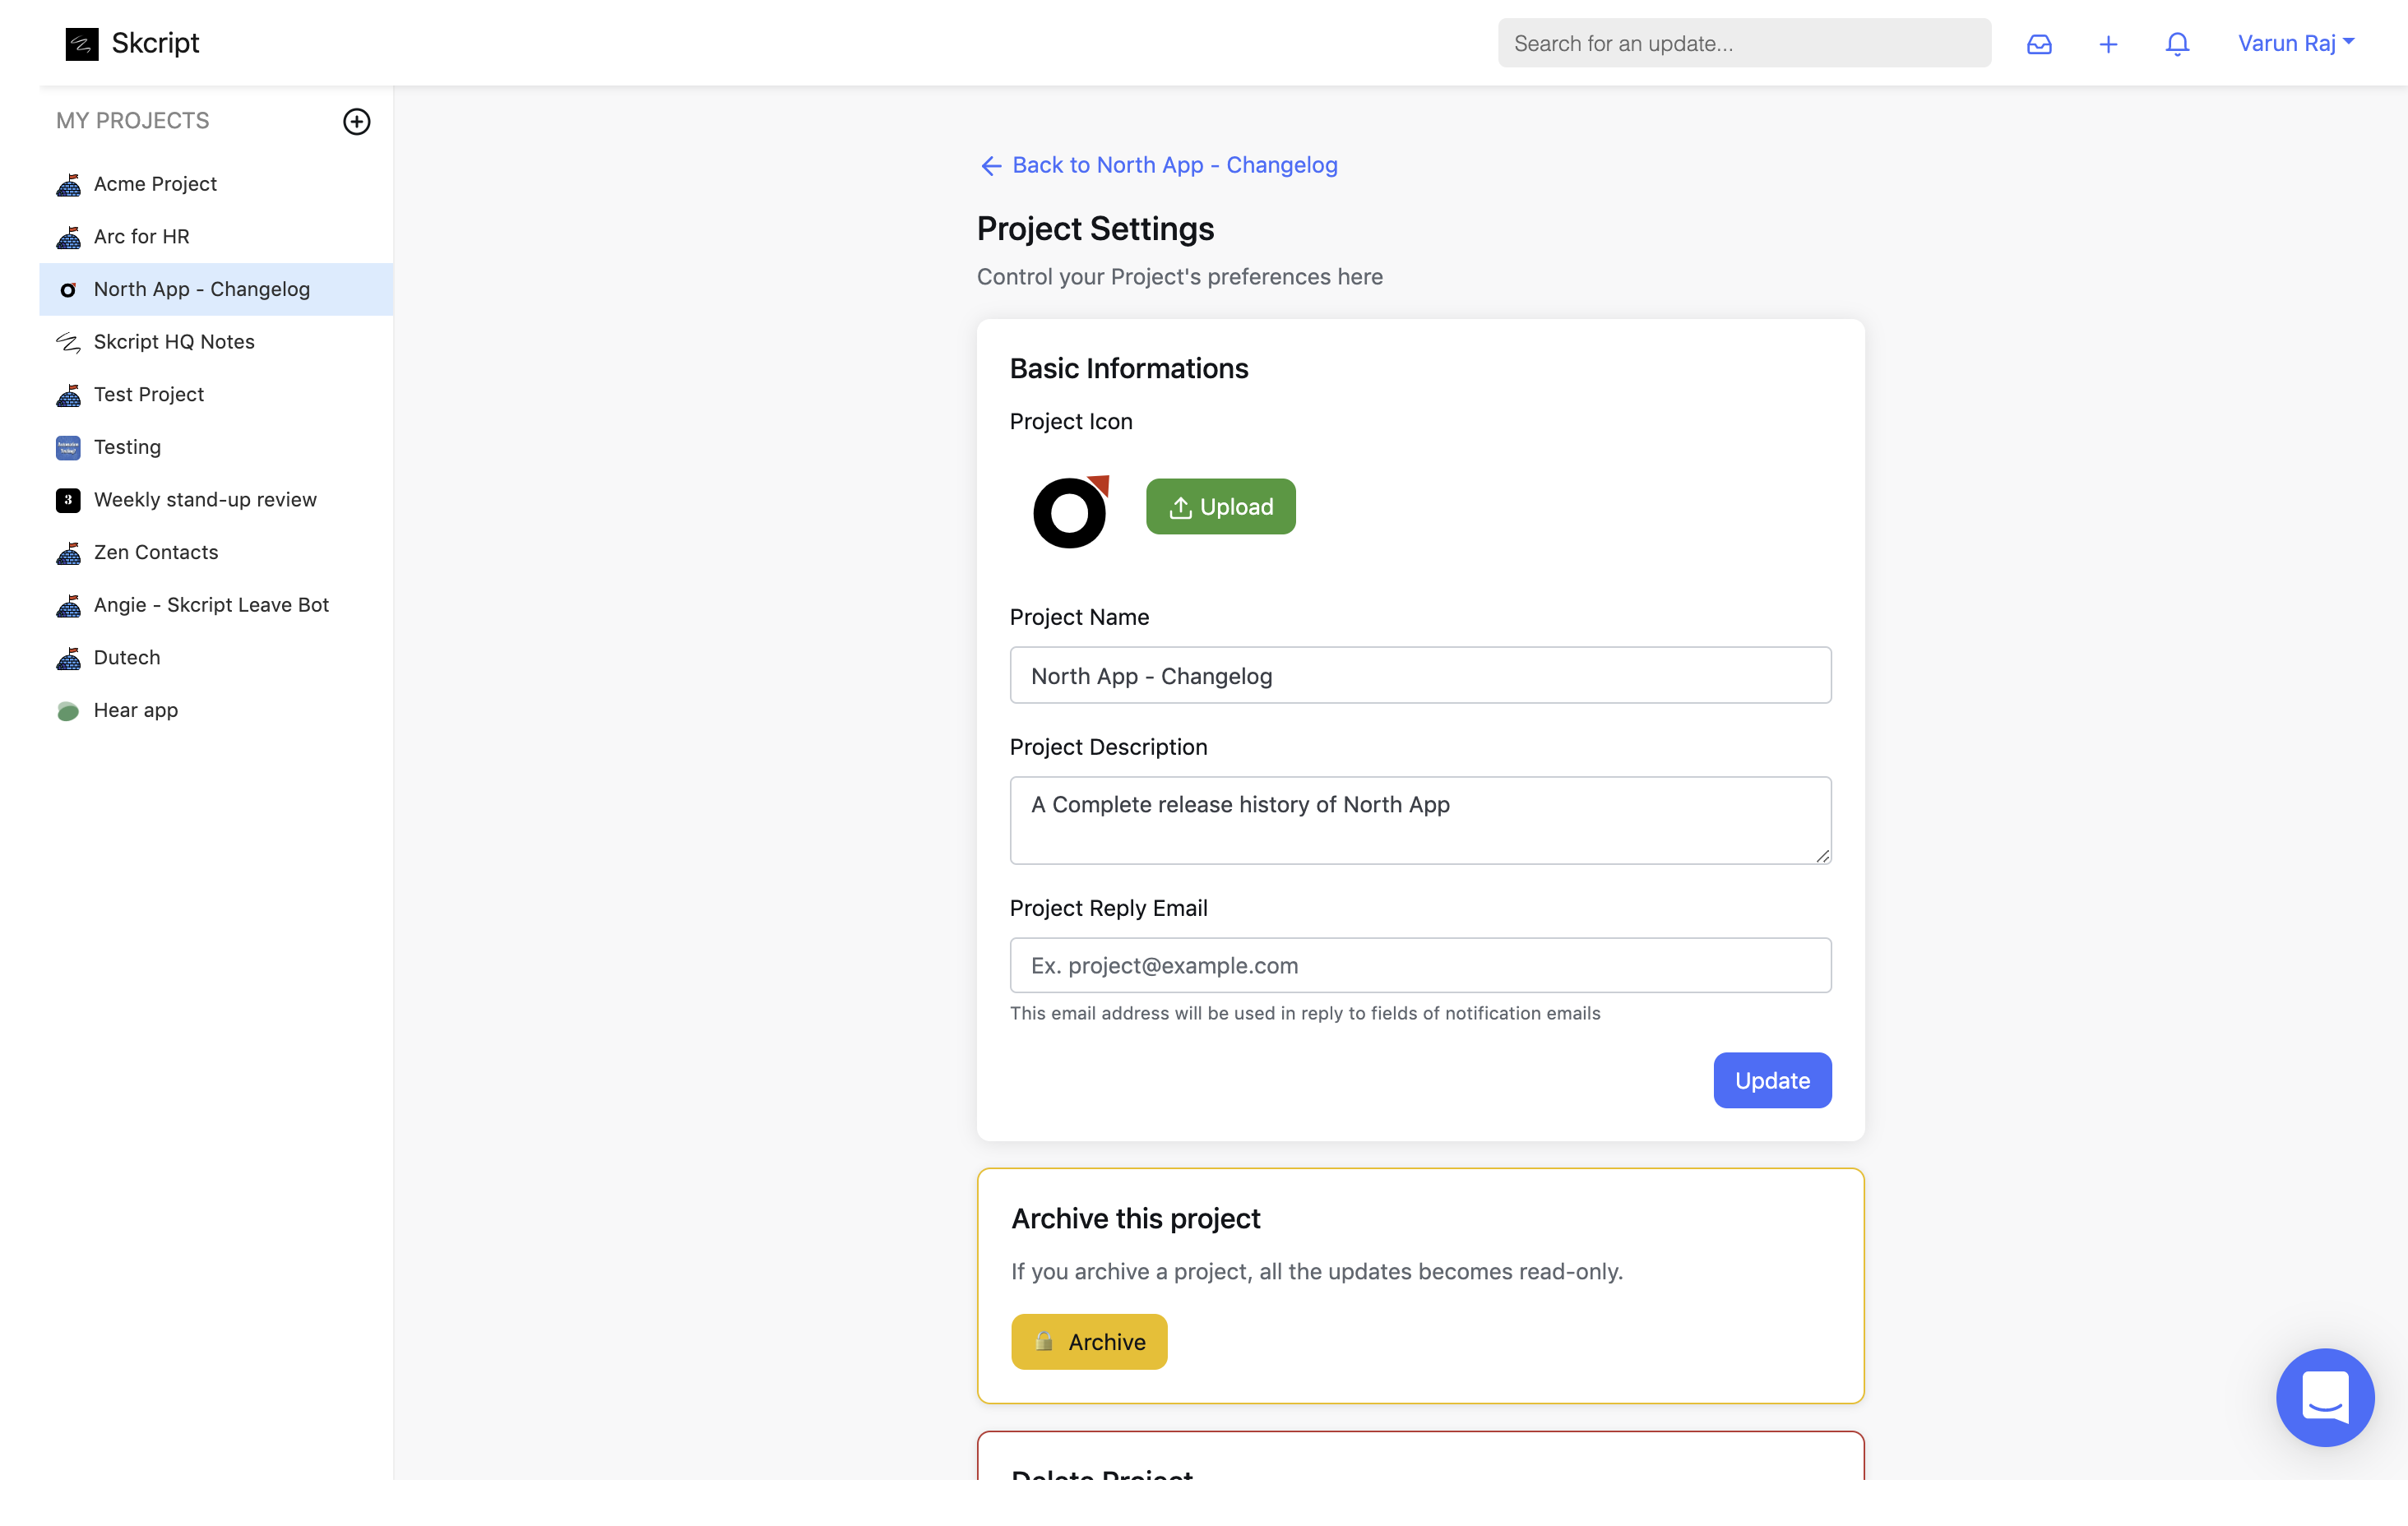Open Acme Project in sidebar
The image size is (2408, 1526).
216,184
